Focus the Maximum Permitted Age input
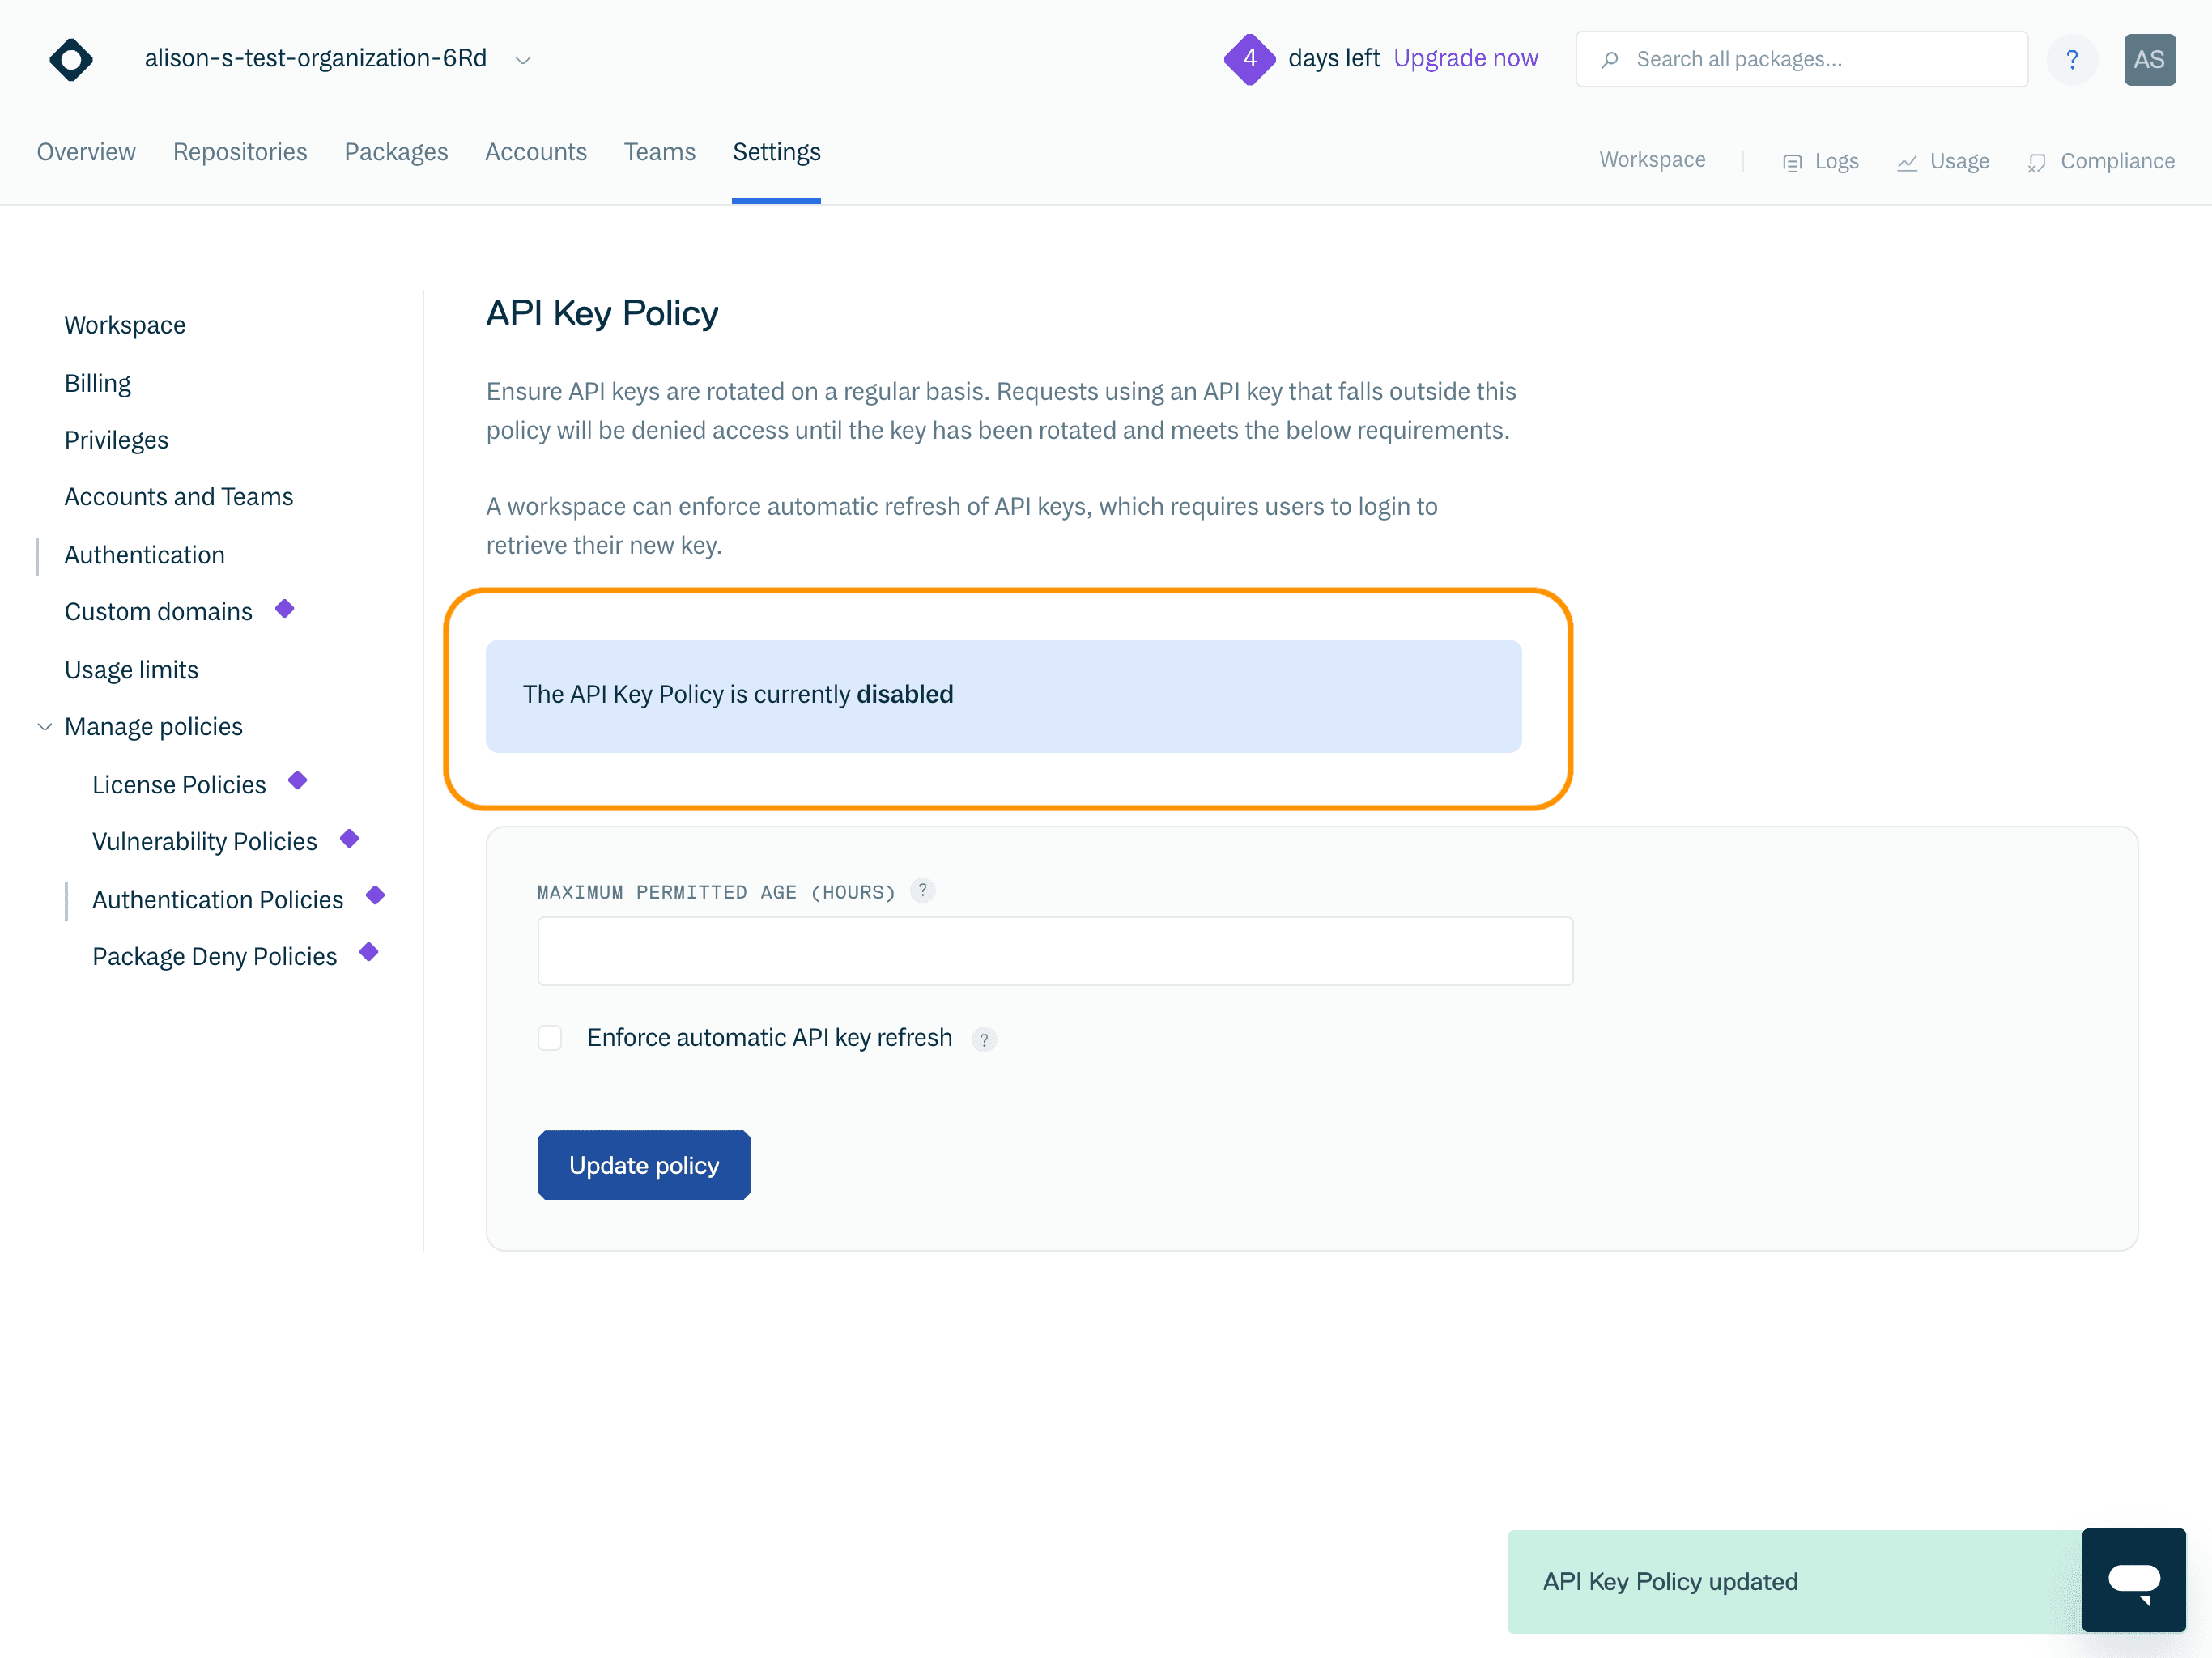Image resolution: width=2212 pixels, height=1658 pixels. 1054,951
